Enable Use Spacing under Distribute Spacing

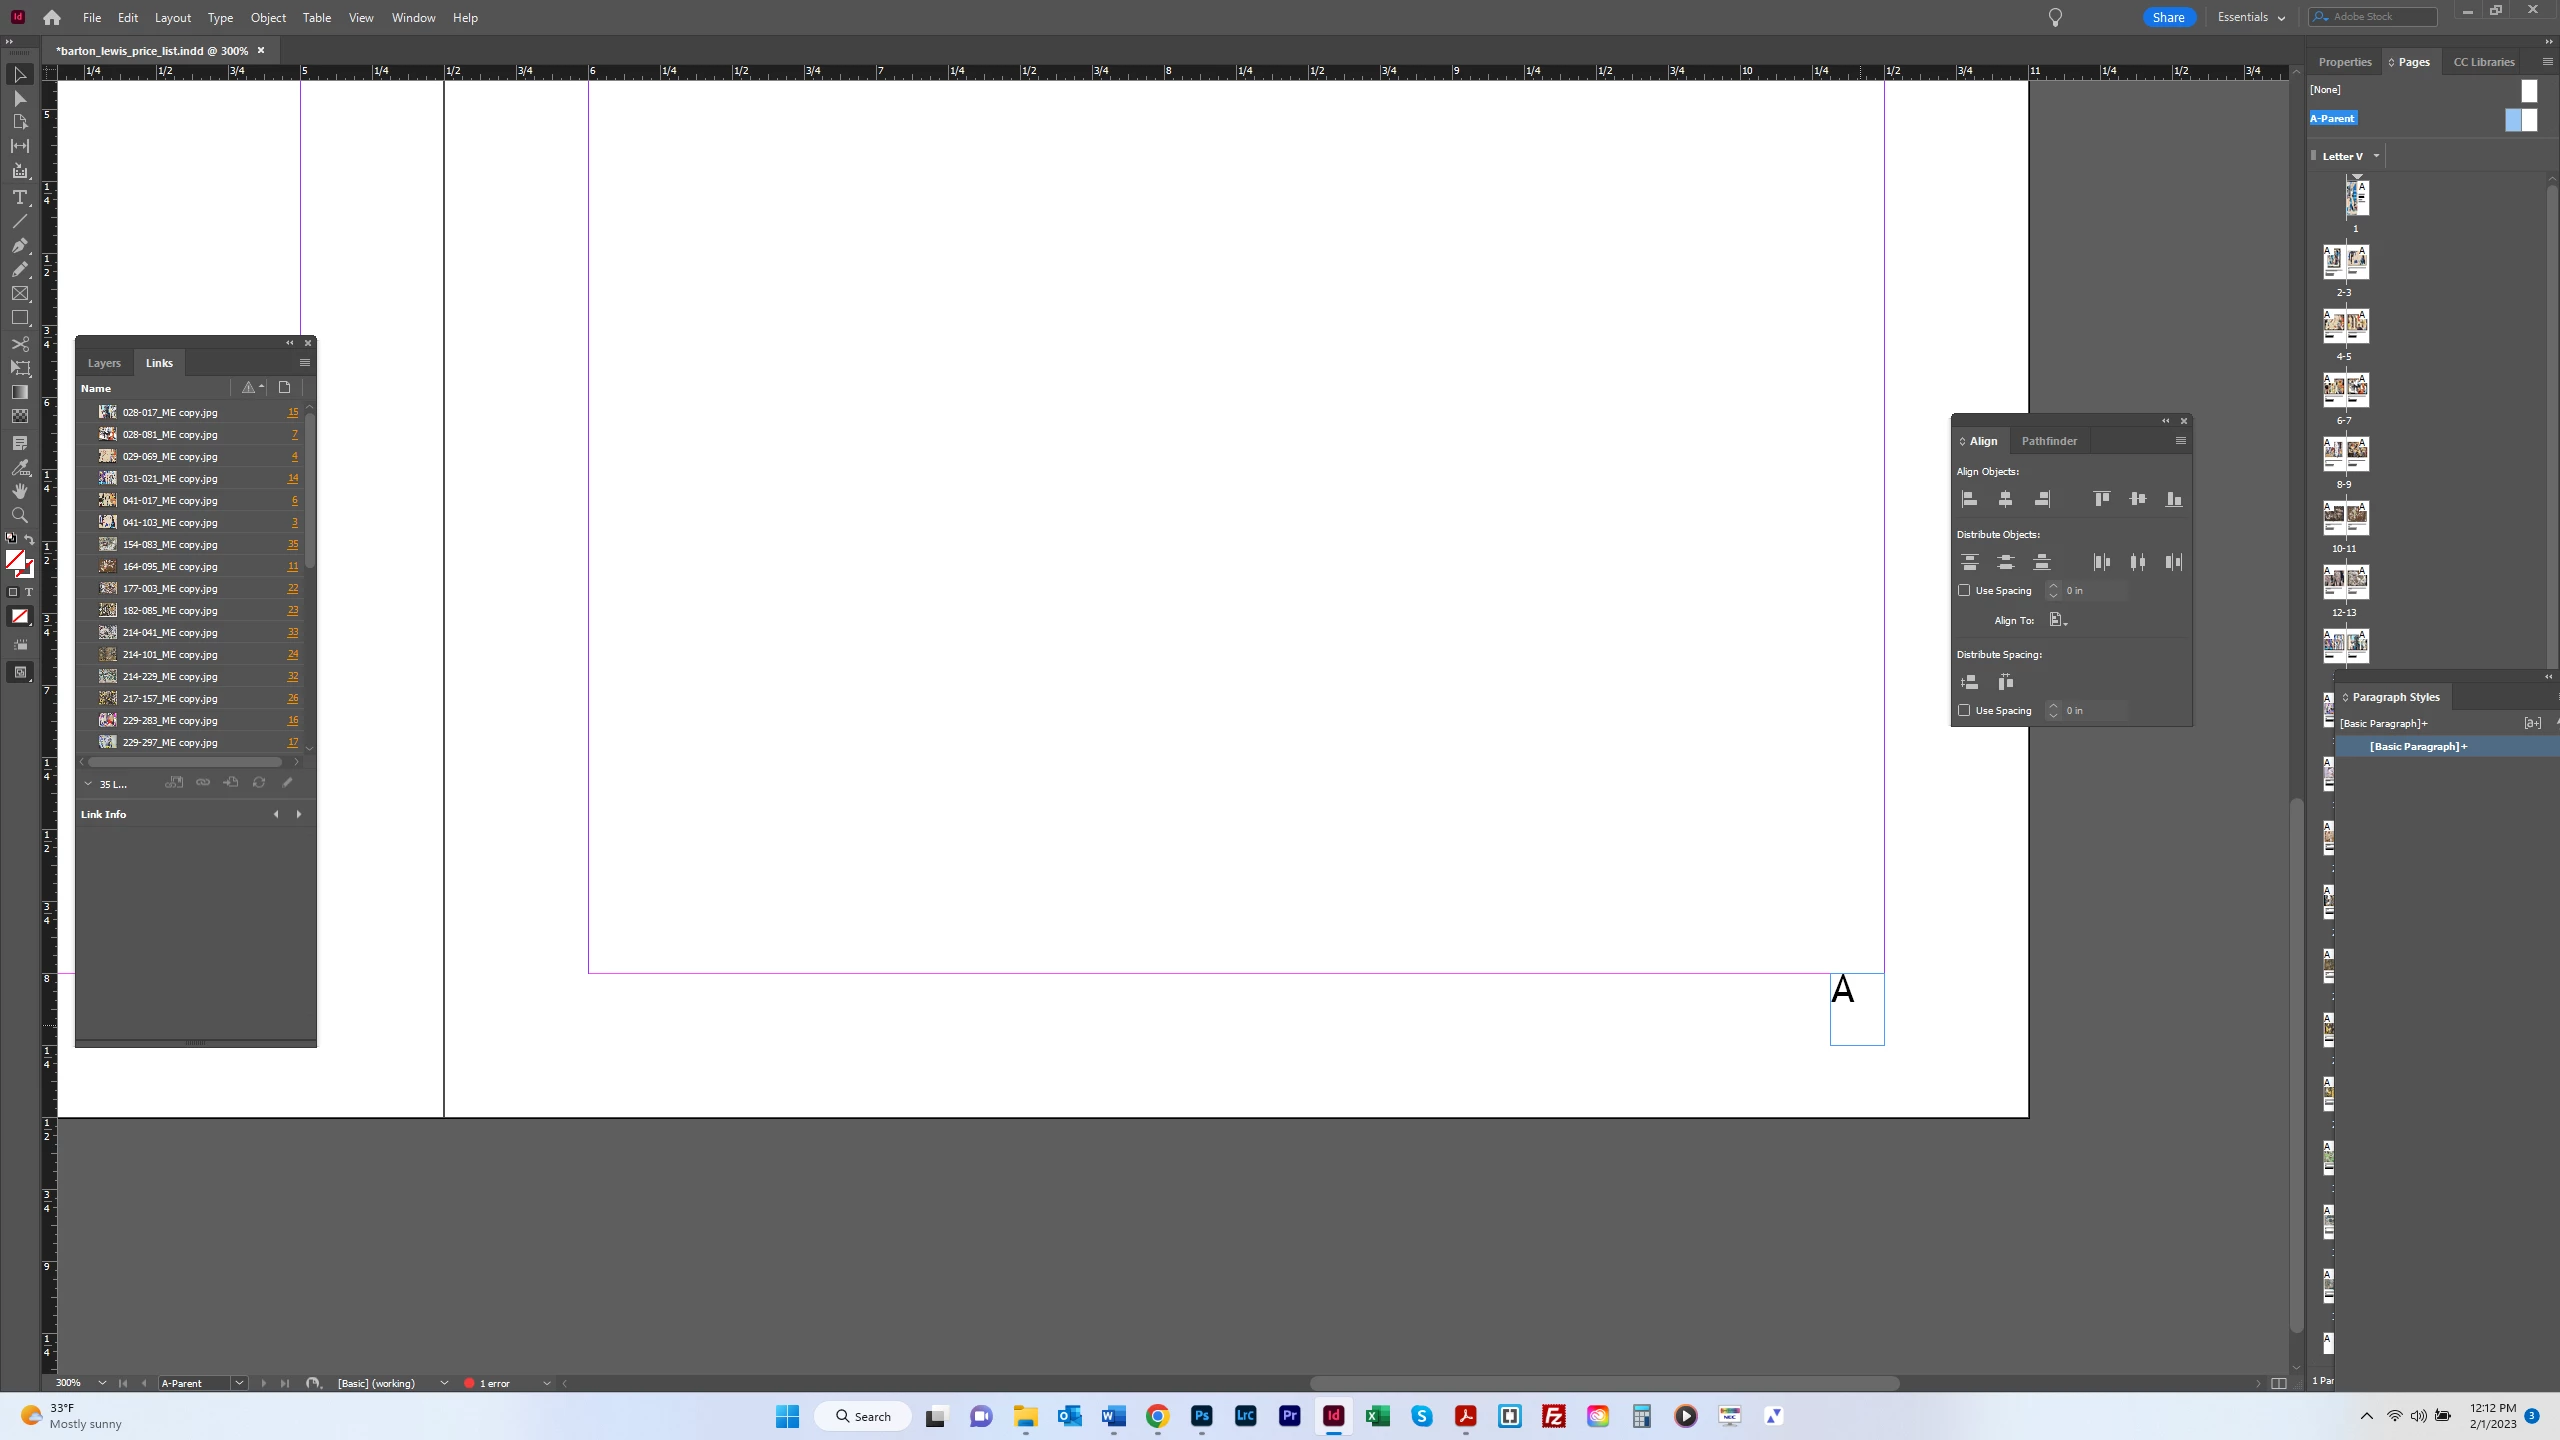pyautogui.click(x=1964, y=711)
